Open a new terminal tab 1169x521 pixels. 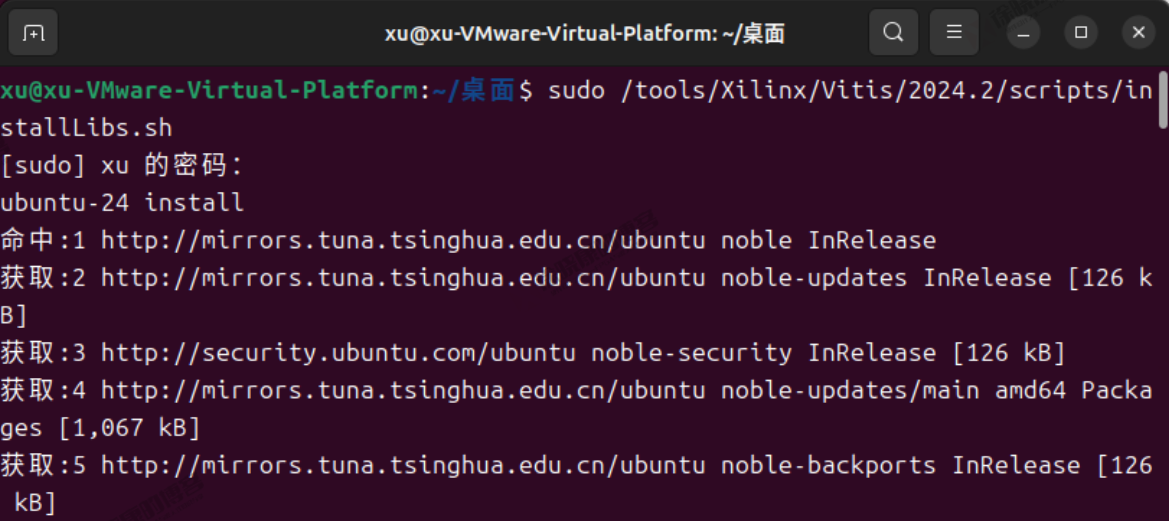(x=34, y=34)
